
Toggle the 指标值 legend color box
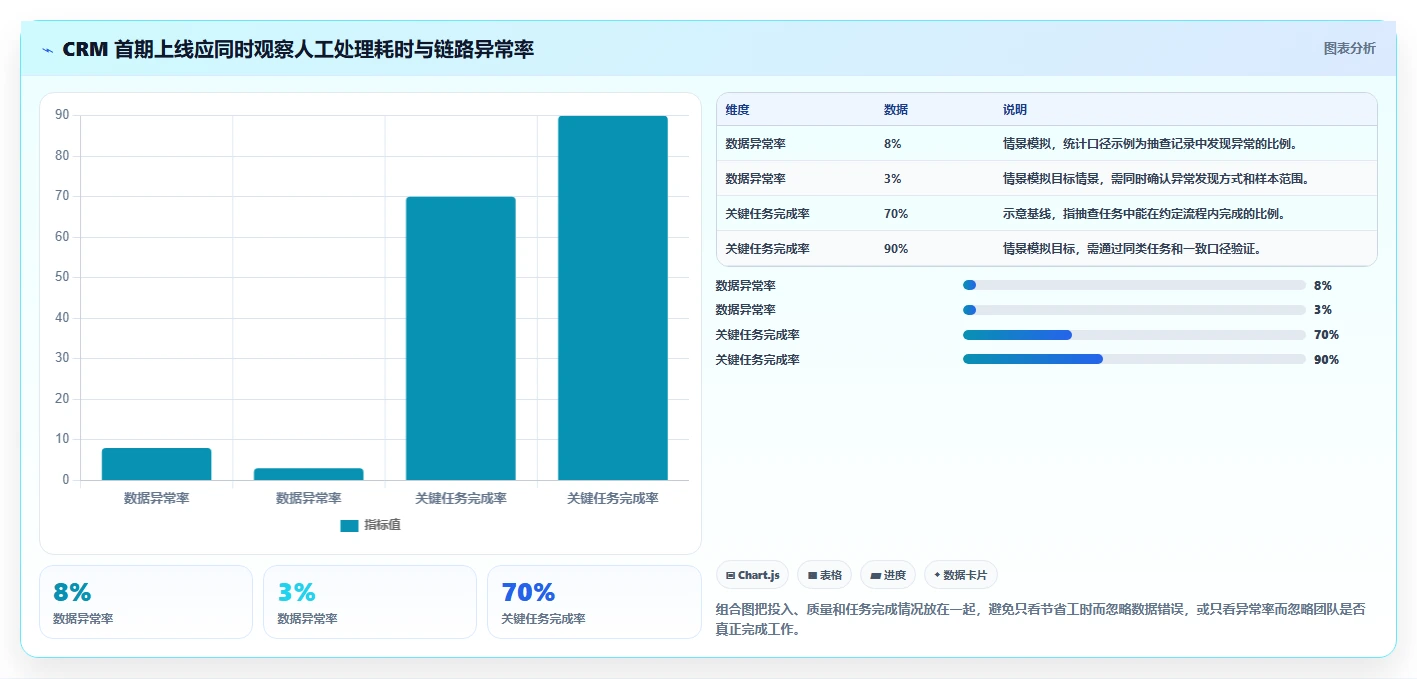(349, 526)
